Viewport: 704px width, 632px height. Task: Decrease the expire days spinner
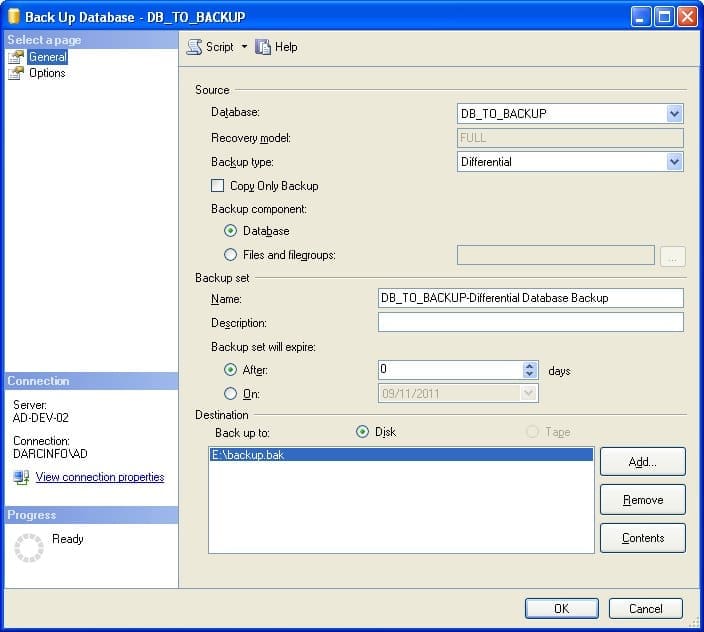pos(529,374)
